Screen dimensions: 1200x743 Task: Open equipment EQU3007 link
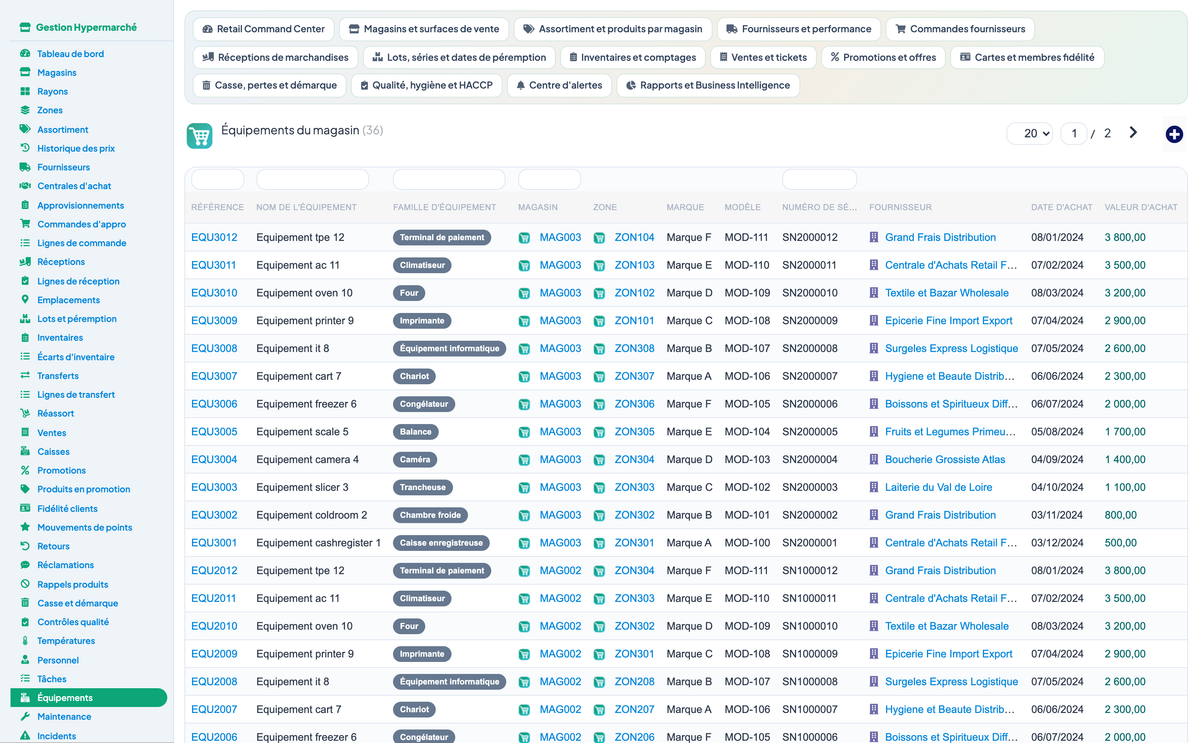click(x=214, y=377)
